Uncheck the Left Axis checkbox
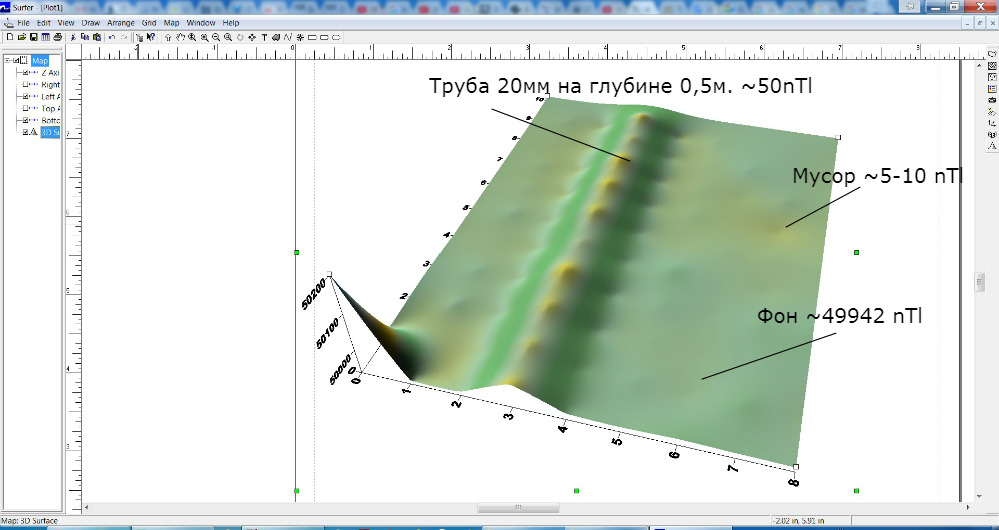999x530 pixels. 26,97
